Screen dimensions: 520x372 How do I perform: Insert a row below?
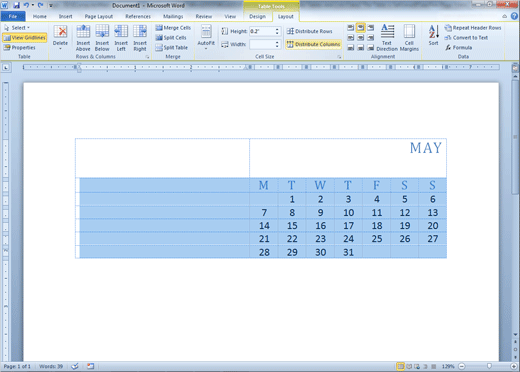tap(102, 38)
